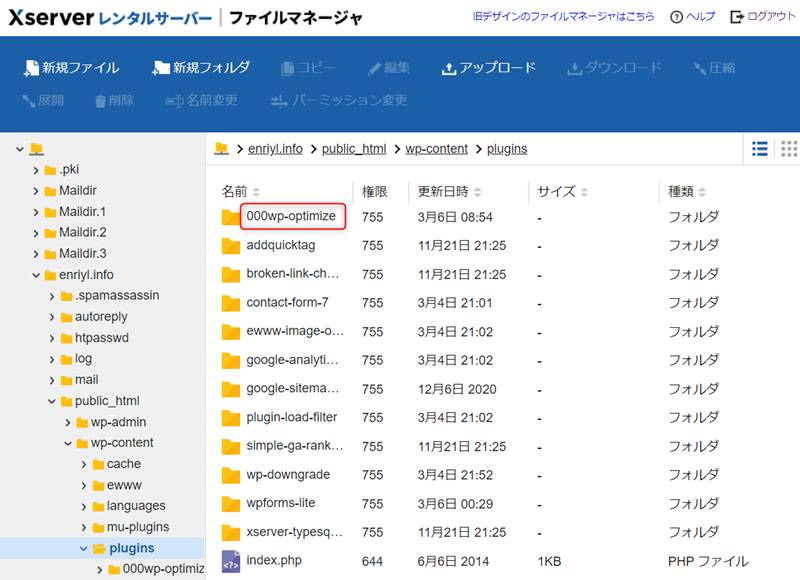Collapse the public_html tree node
The image size is (800, 580).
pos(52,401)
